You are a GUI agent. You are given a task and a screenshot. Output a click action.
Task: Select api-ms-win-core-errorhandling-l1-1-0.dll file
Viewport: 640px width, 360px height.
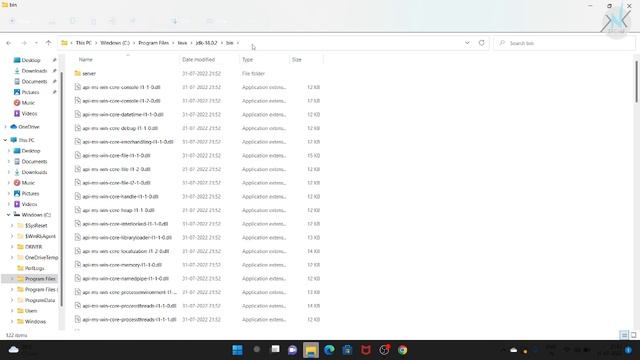tap(128, 142)
